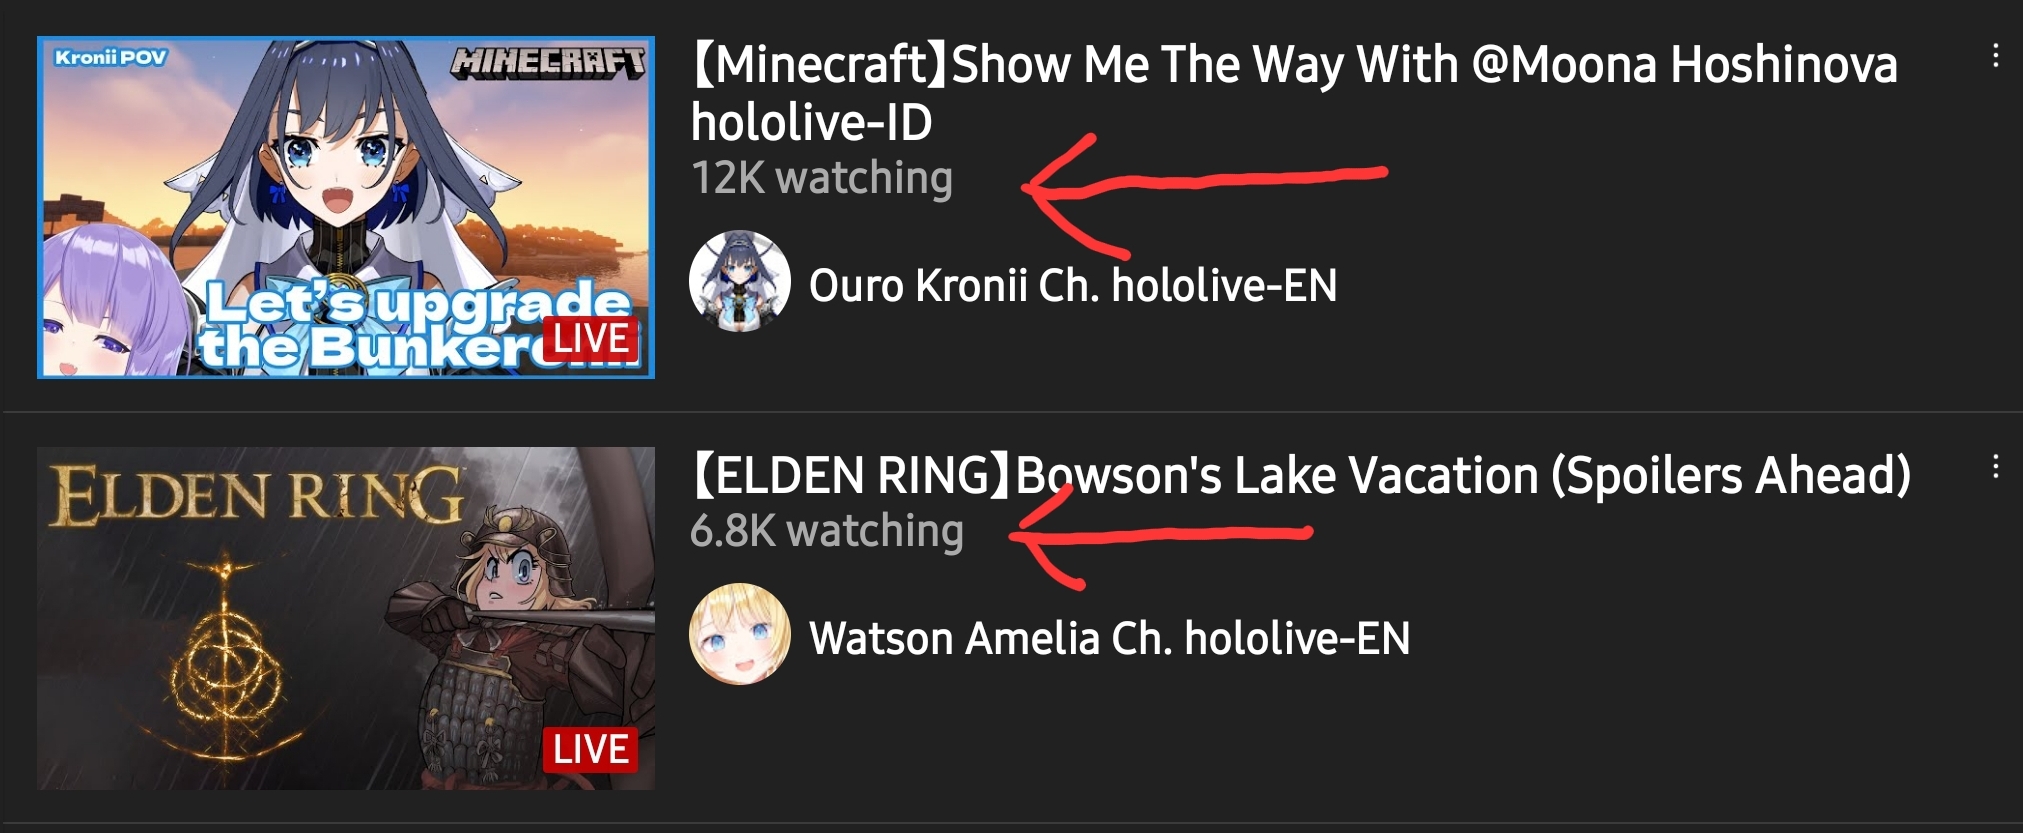
Task: Click the Elden Ring logo text in thumbnail
Action: coord(257,496)
